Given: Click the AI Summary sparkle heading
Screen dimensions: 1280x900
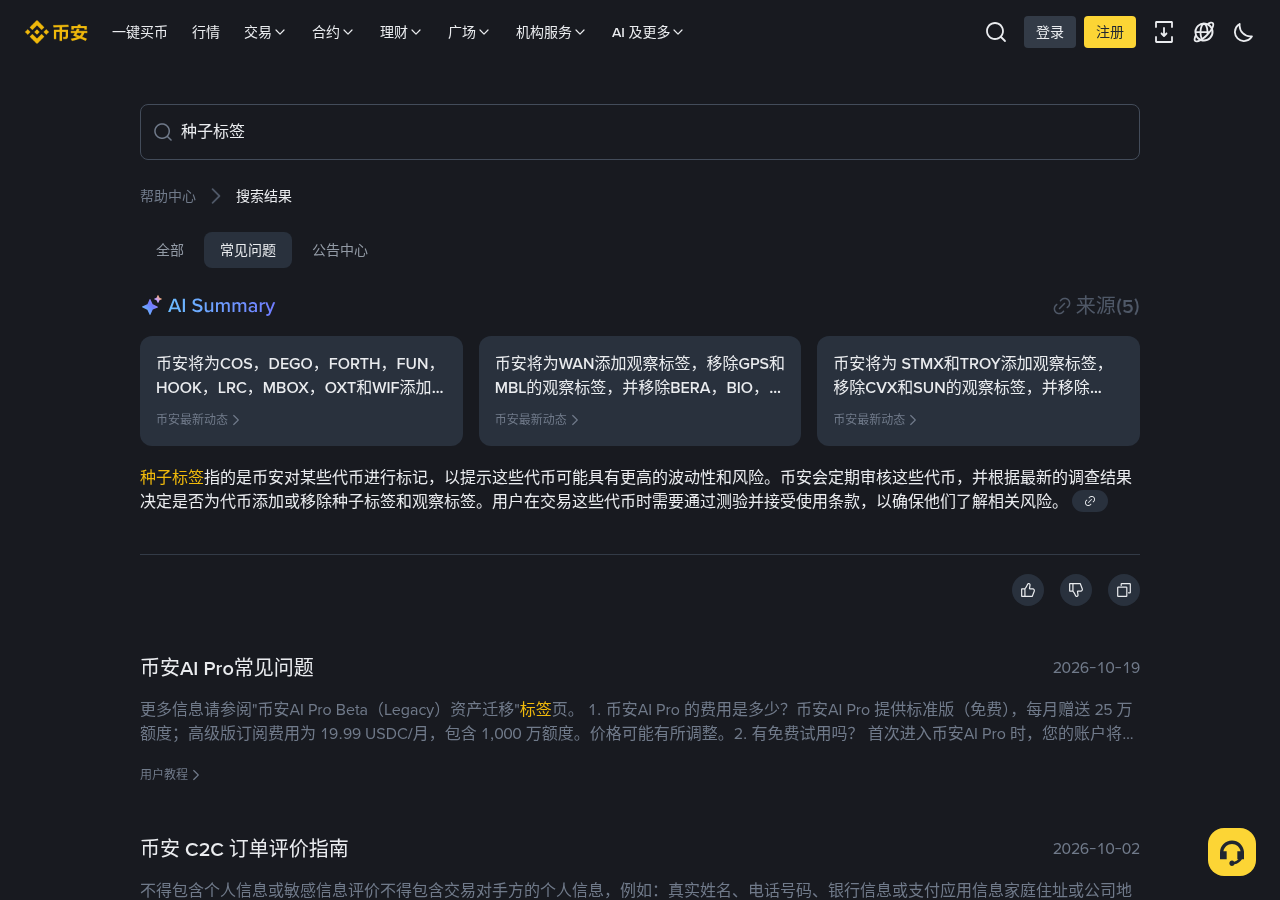Looking at the screenshot, I should (208, 306).
